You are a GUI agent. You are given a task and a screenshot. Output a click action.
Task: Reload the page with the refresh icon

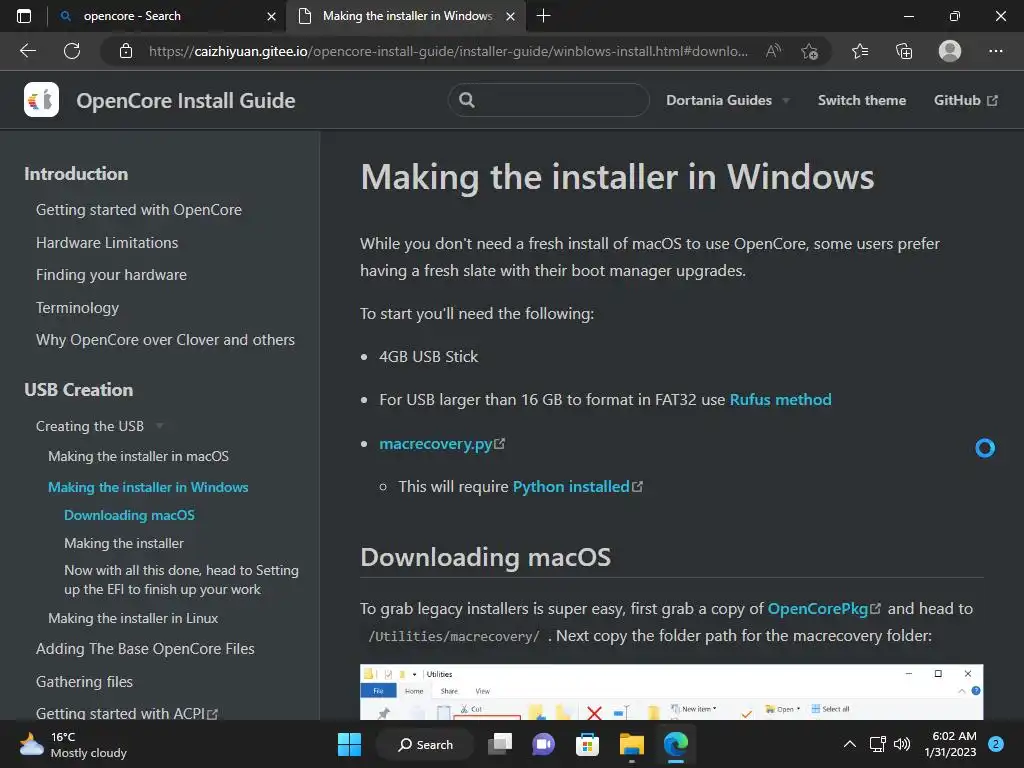(x=72, y=51)
